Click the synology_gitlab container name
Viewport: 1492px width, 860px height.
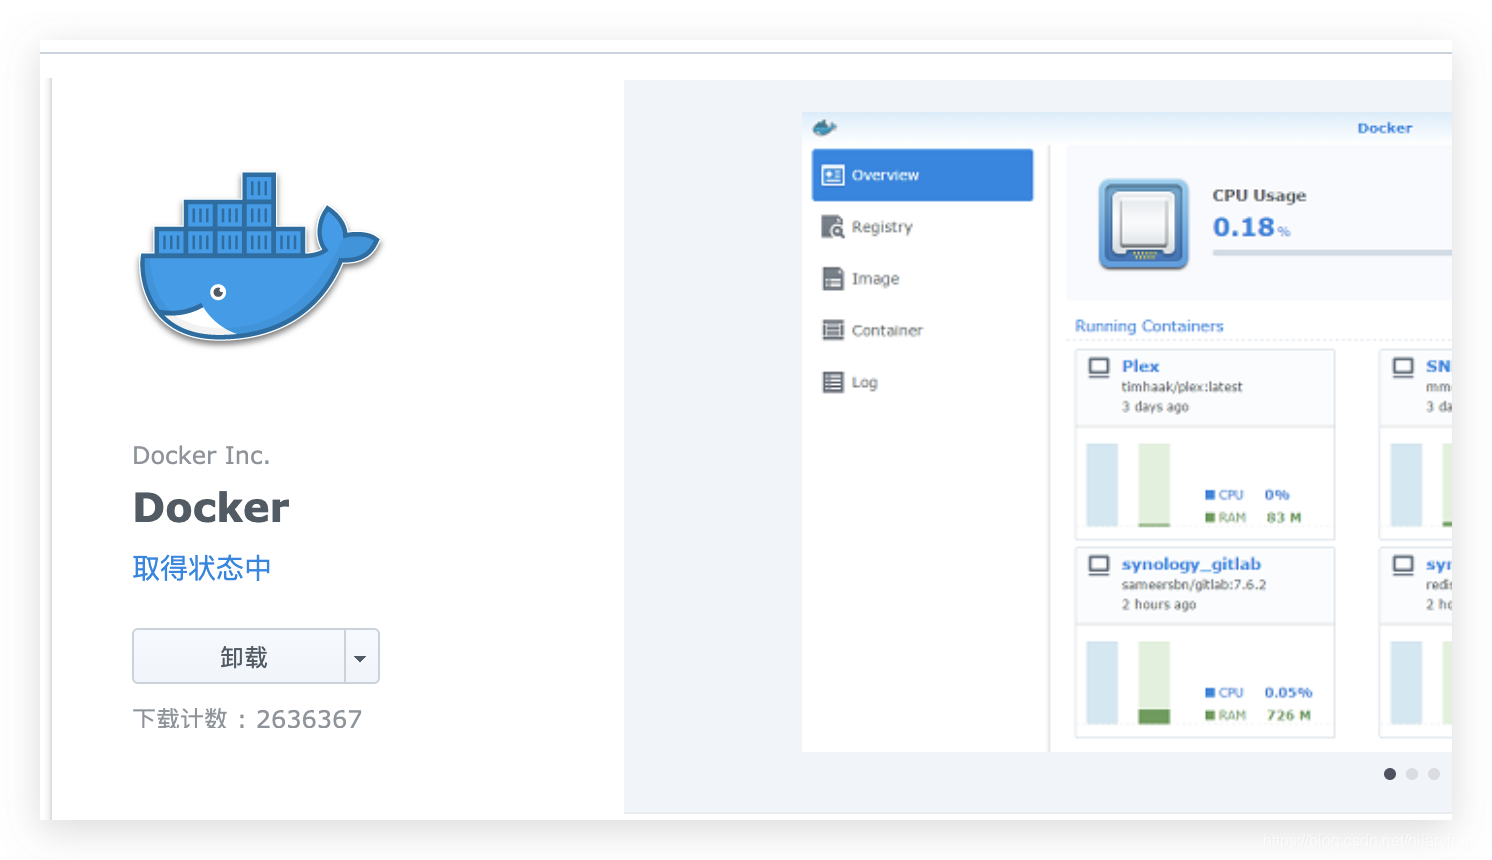[1191, 564]
